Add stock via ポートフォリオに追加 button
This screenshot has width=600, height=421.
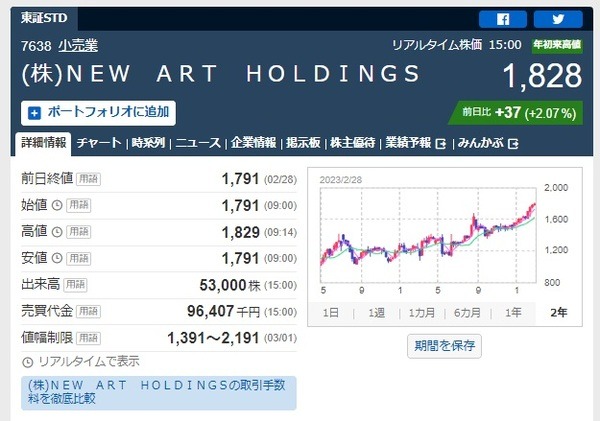(x=98, y=112)
